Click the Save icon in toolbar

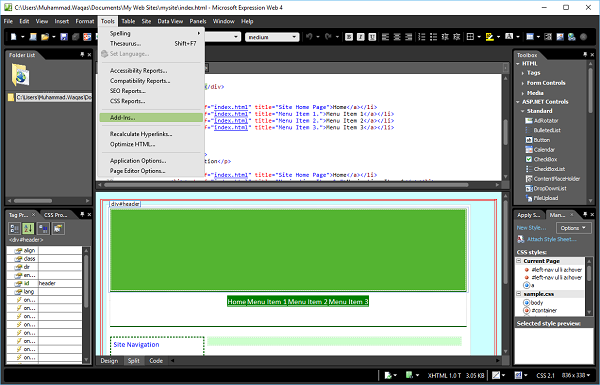coord(64,37)
